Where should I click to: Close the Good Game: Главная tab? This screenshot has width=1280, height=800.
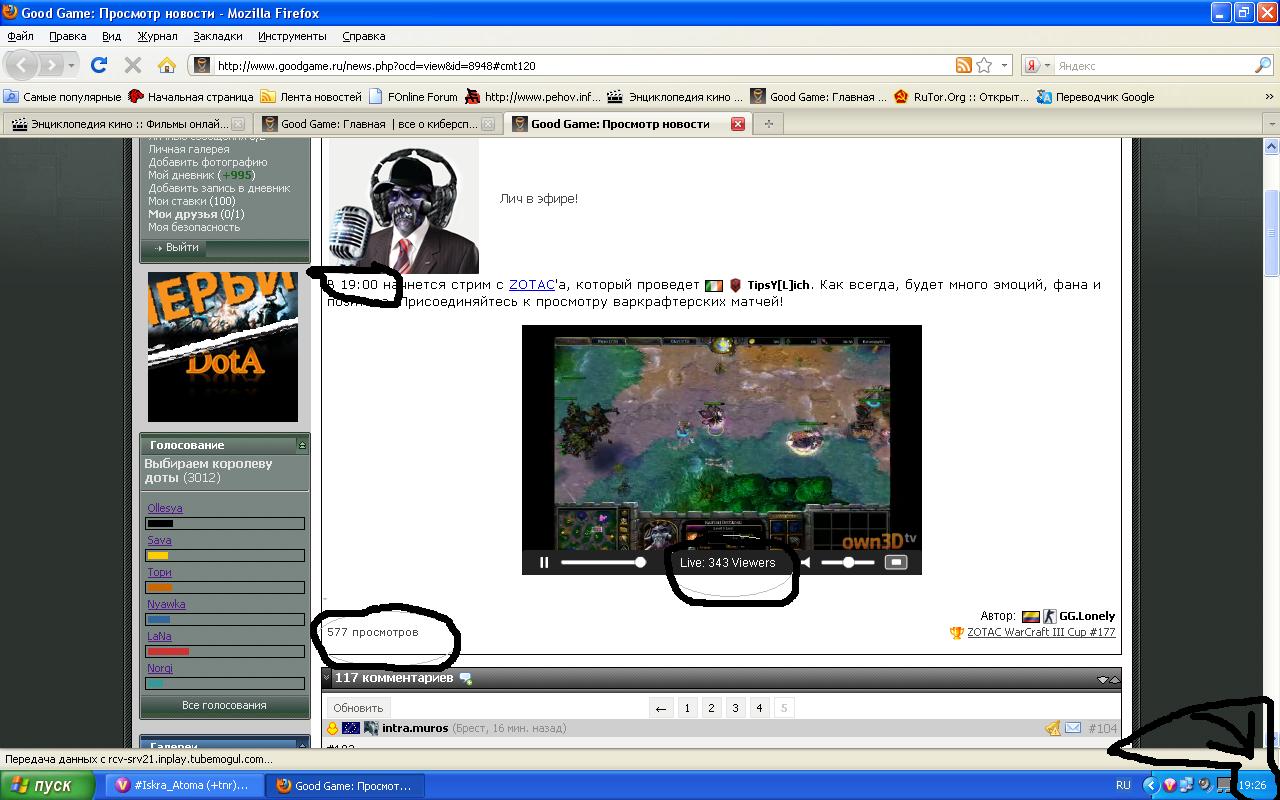tap(488, 124)
